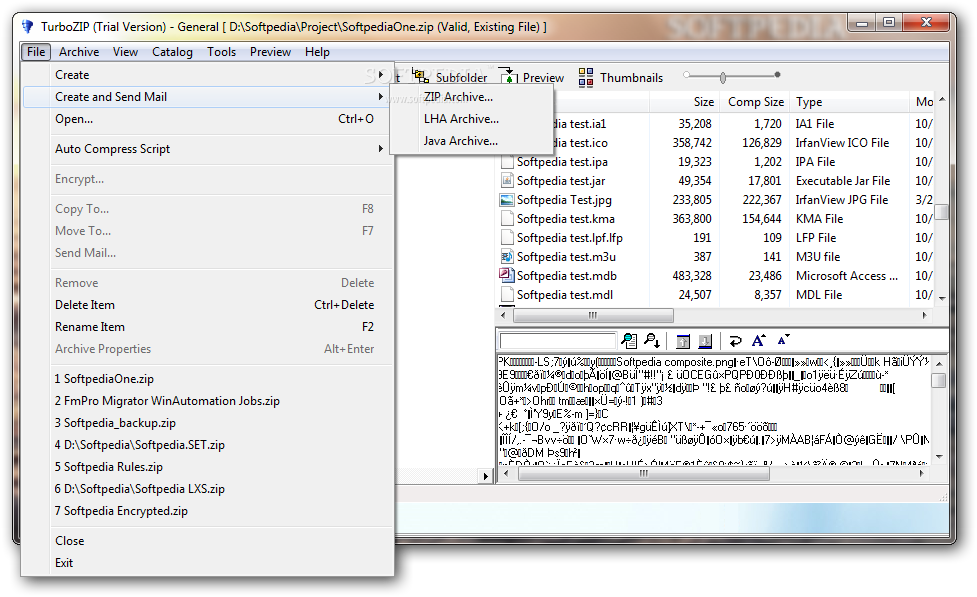This screenshot has height=597, width=977.
Task: Click the Size column header
Action: 685,102
